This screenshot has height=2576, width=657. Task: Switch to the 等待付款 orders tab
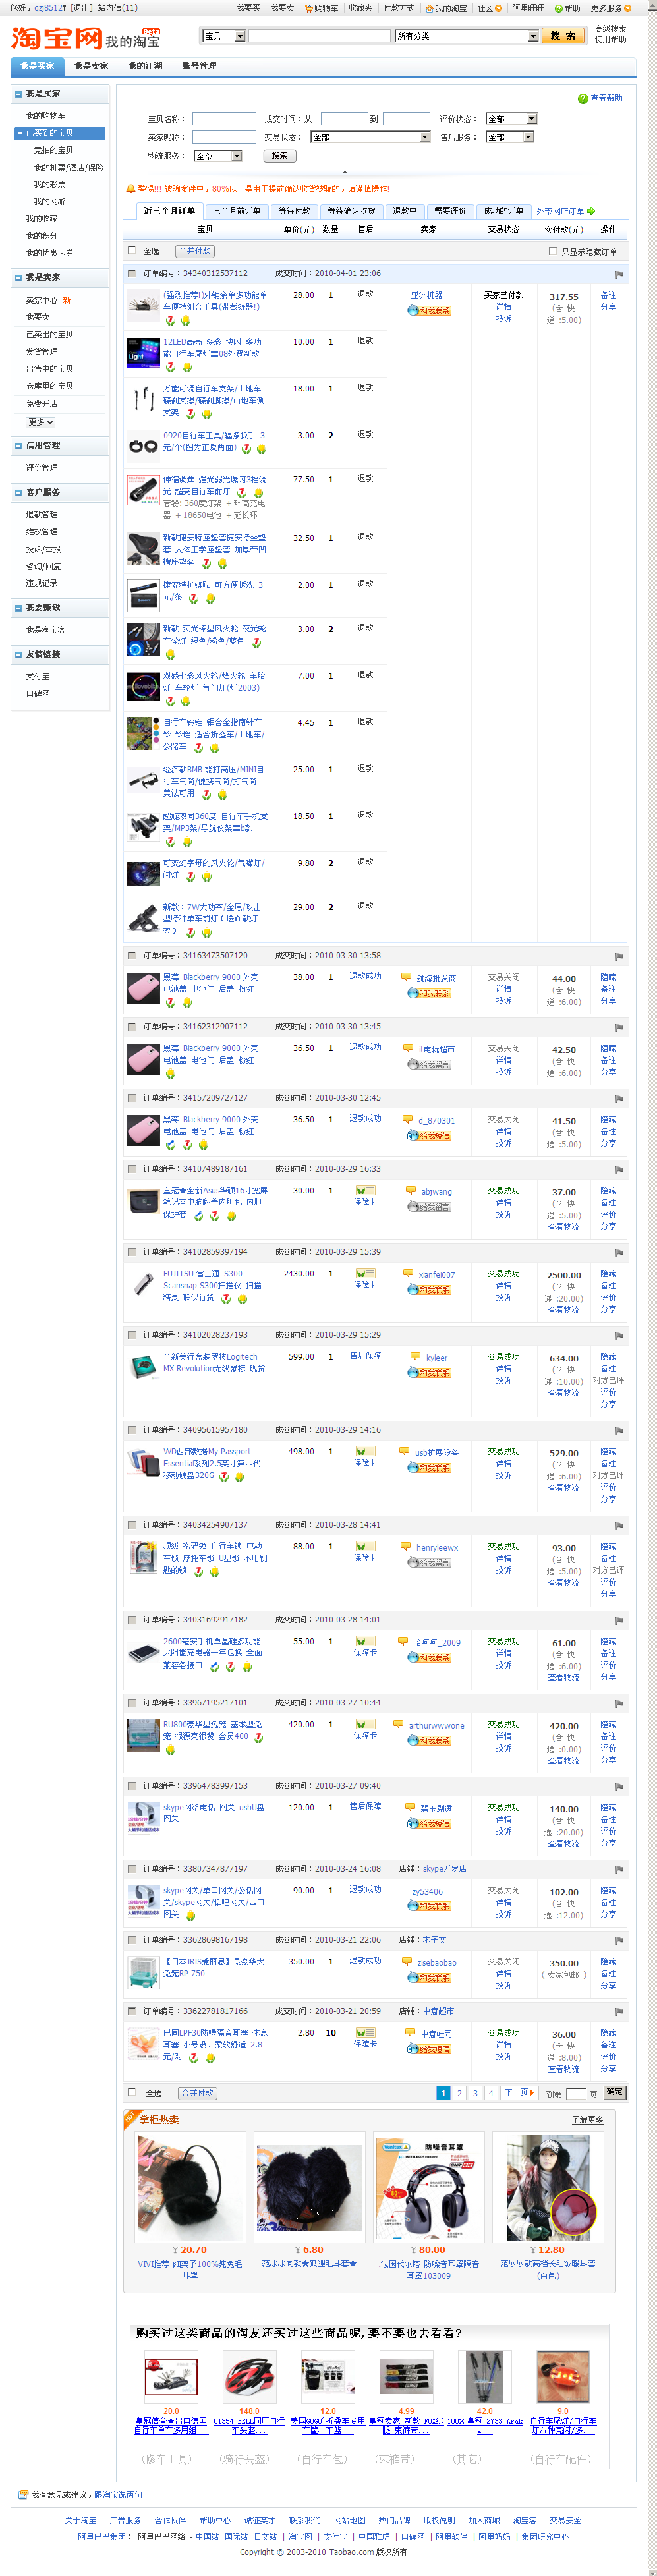[x=294, y=211]
